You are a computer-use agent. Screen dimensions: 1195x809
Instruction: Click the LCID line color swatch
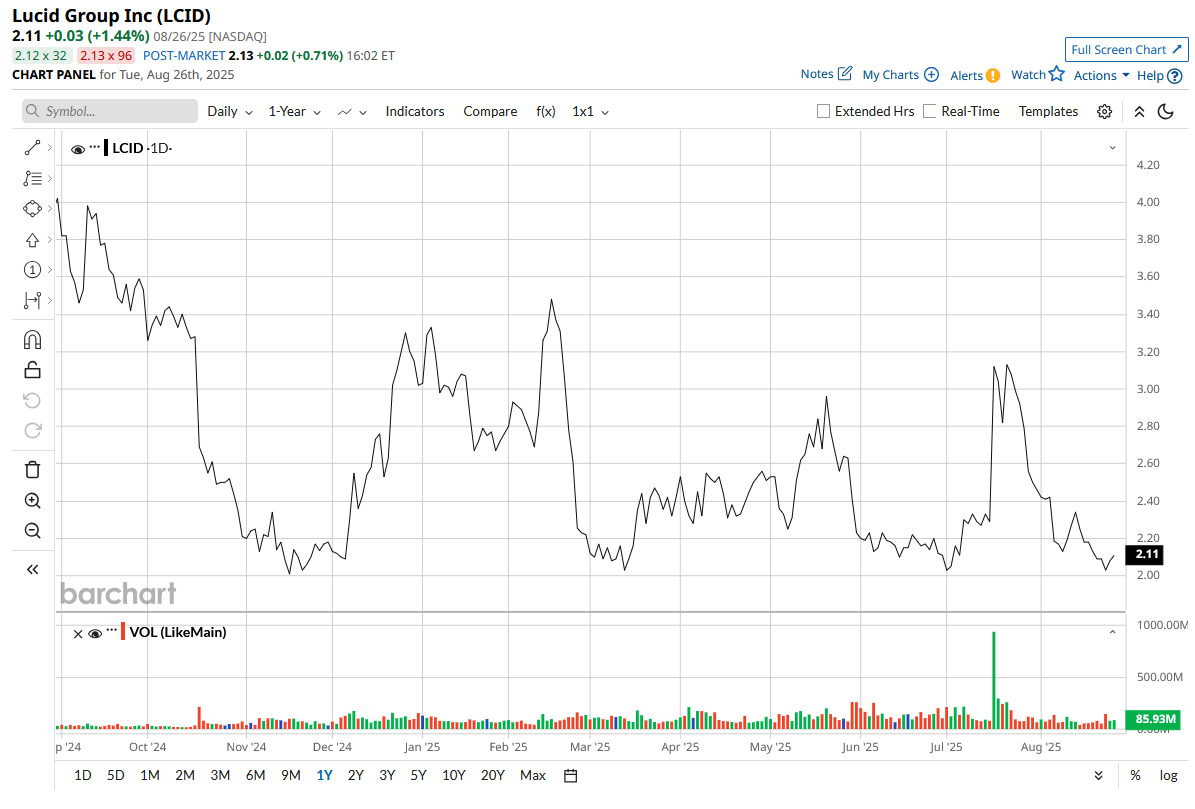(x=106, y=148)
